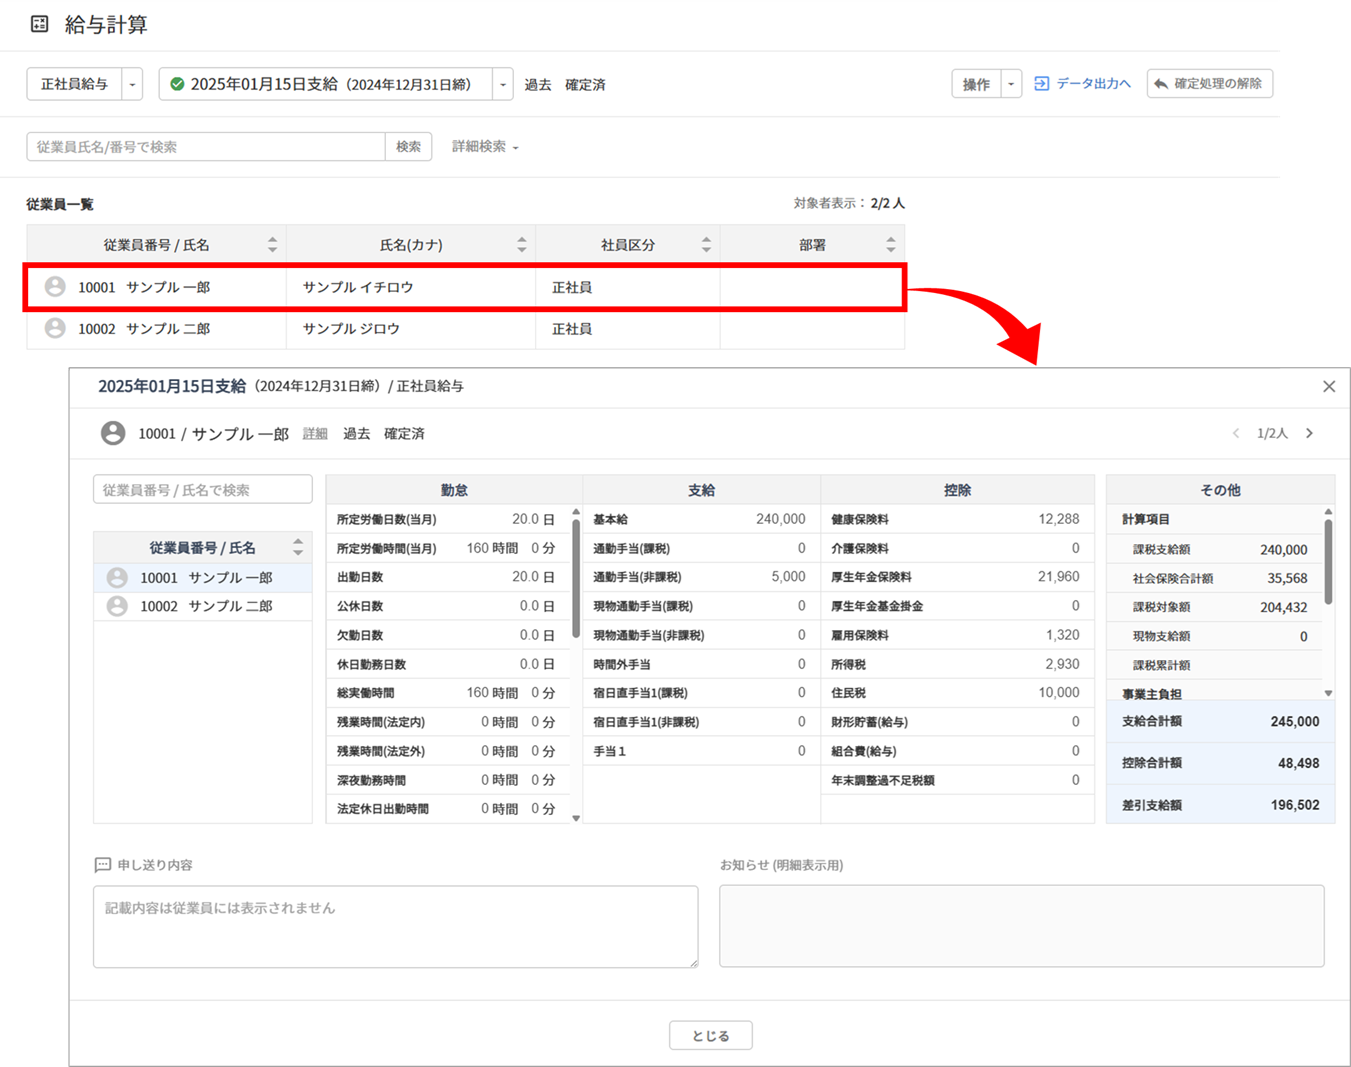The width and height of the screenshot is (1351, 1067).
Task: Click the データ出力へ export link
Action: [x=1082, y=84]
